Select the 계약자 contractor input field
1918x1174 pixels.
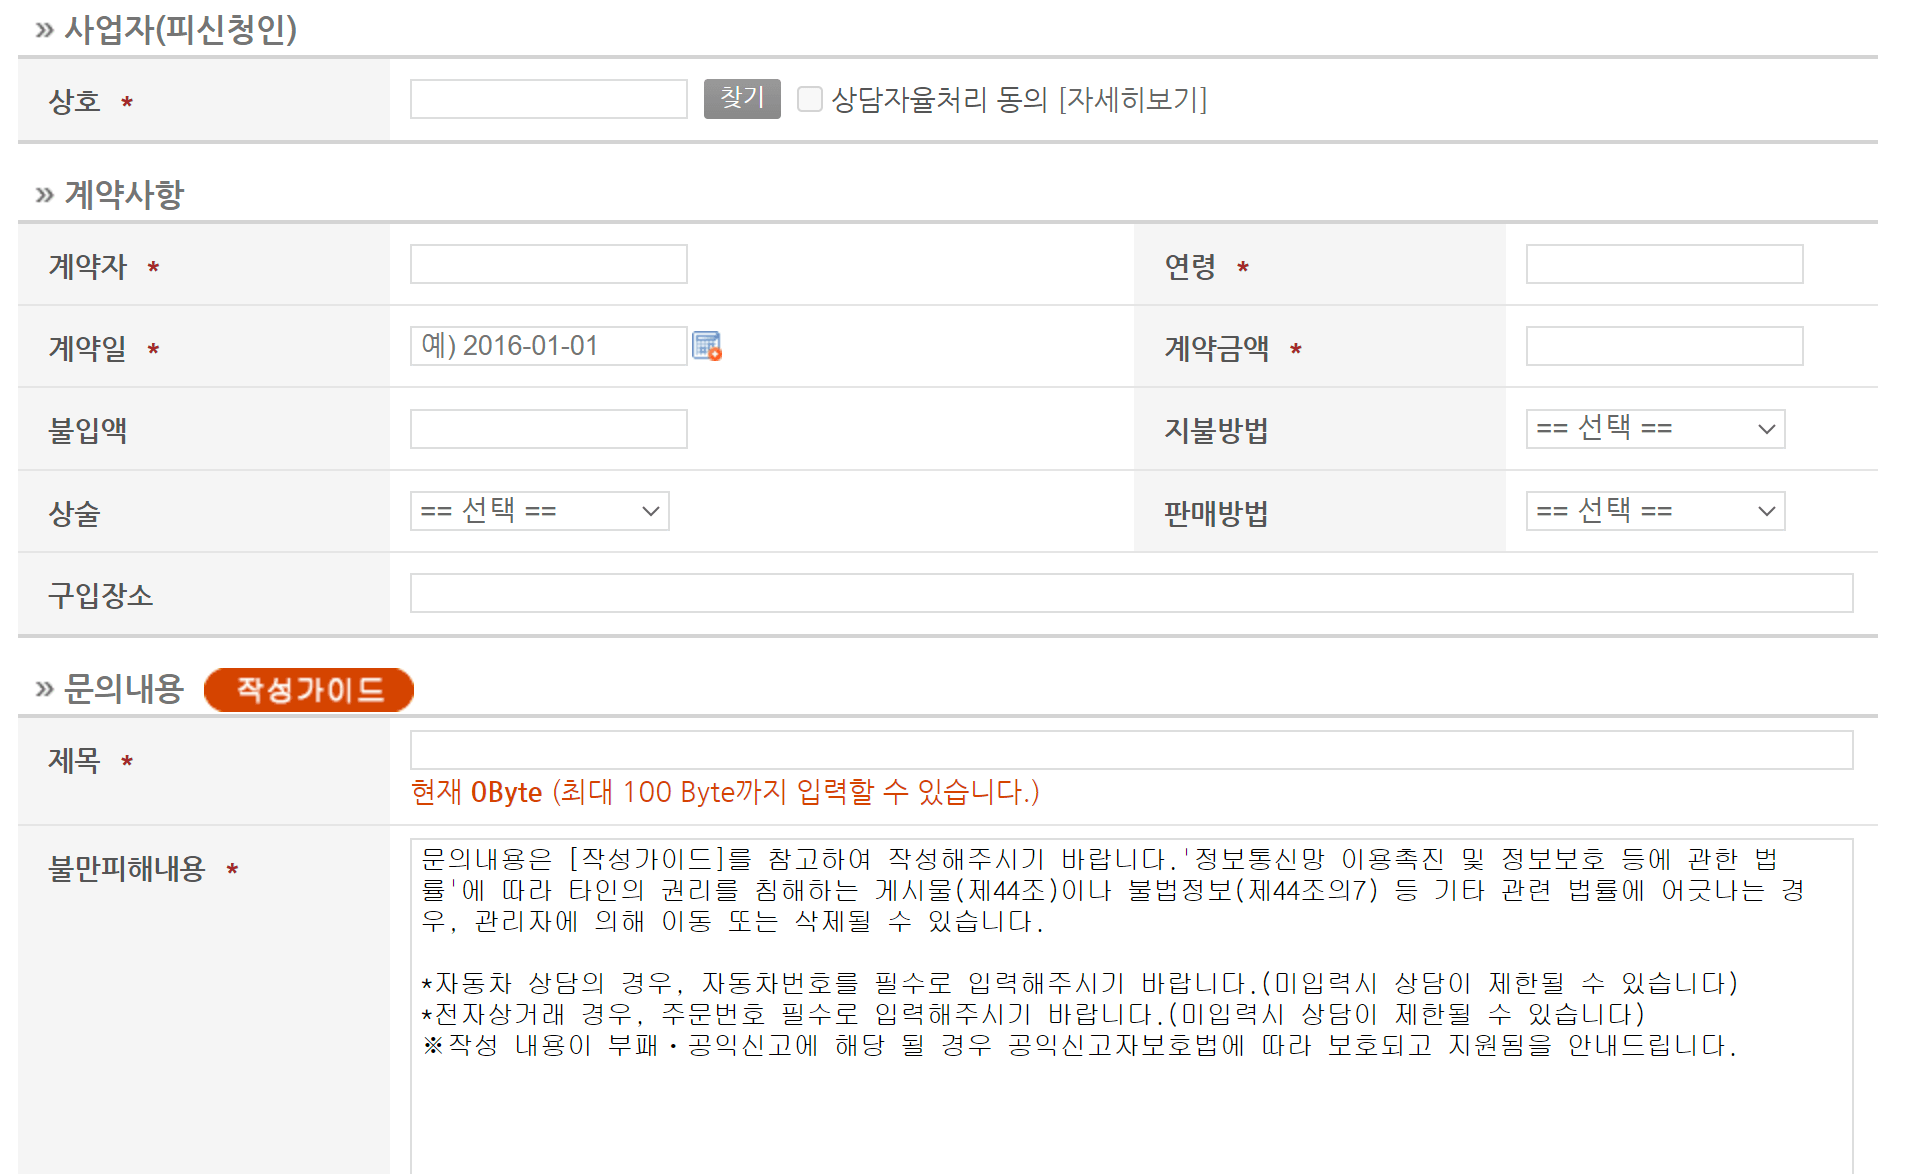click(548, 263)
